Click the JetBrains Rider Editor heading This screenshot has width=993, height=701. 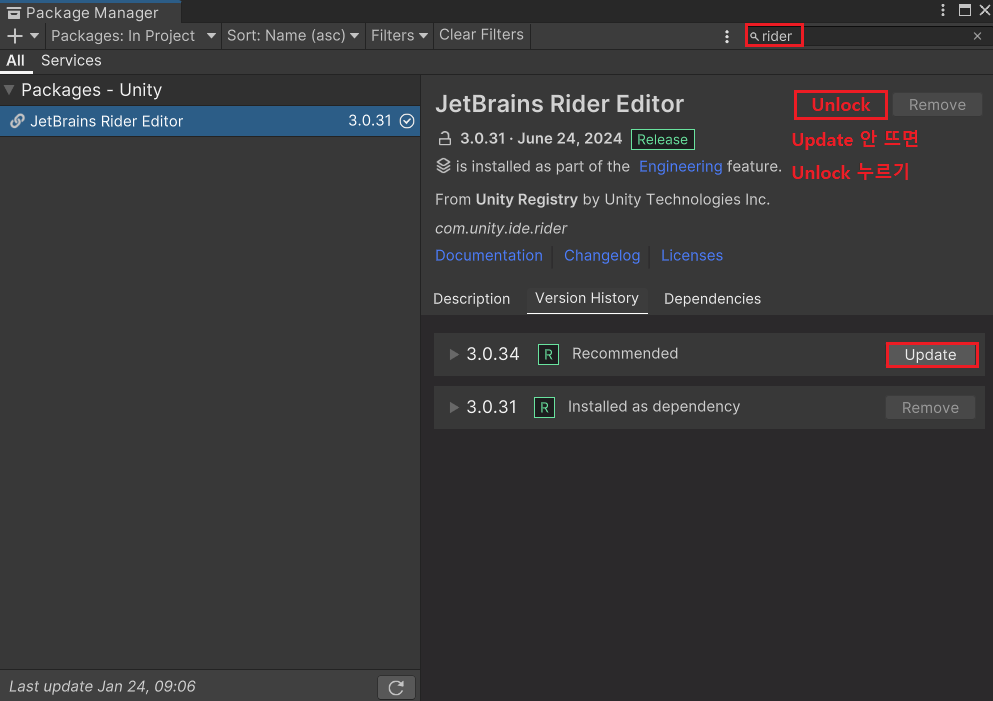point(559,104)
